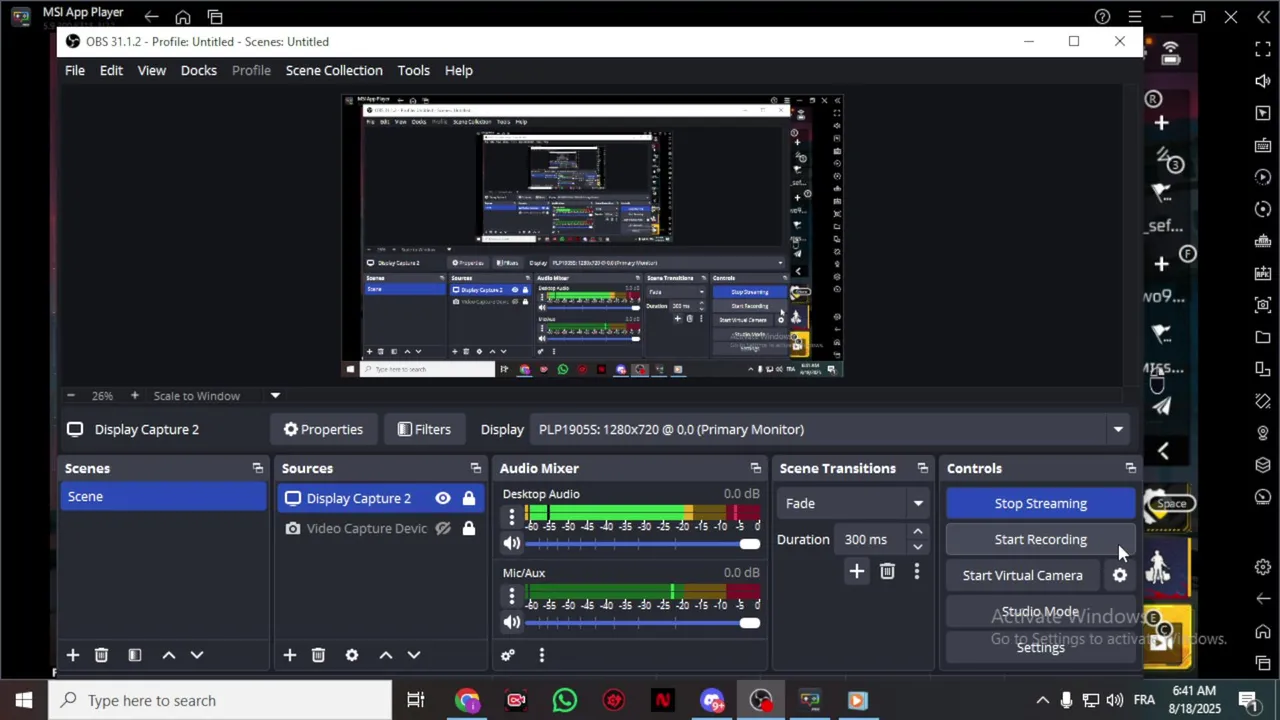Pop out the Scene Transitions dock icon
The width and height of the screenshot is (1280, 720).
tap(923, 468)
